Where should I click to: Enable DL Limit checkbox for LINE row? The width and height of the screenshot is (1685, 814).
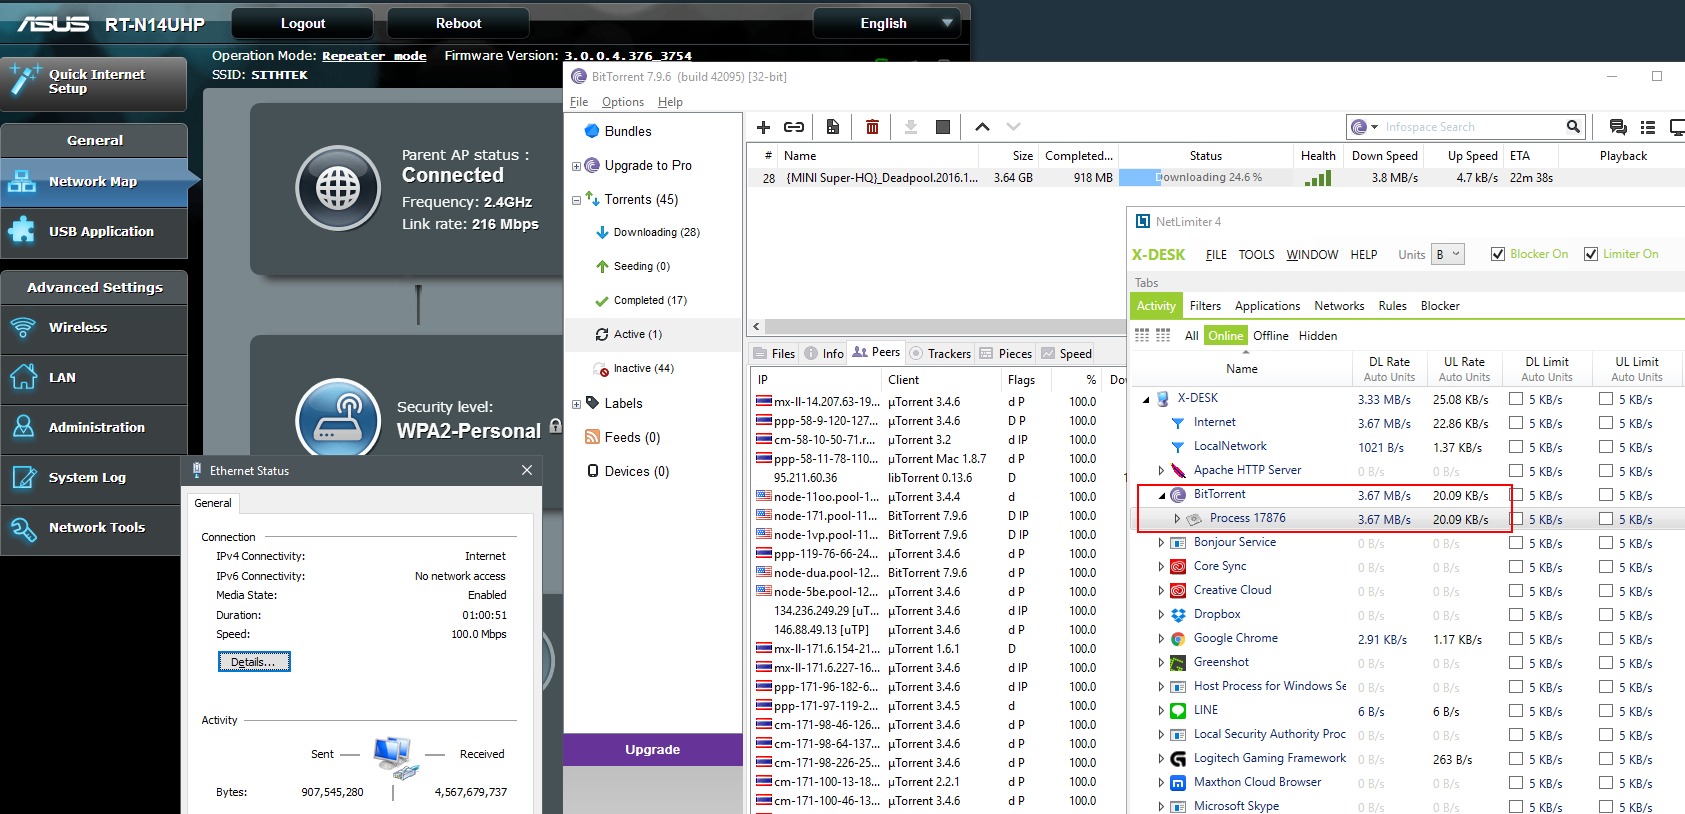pos(1516,711)
